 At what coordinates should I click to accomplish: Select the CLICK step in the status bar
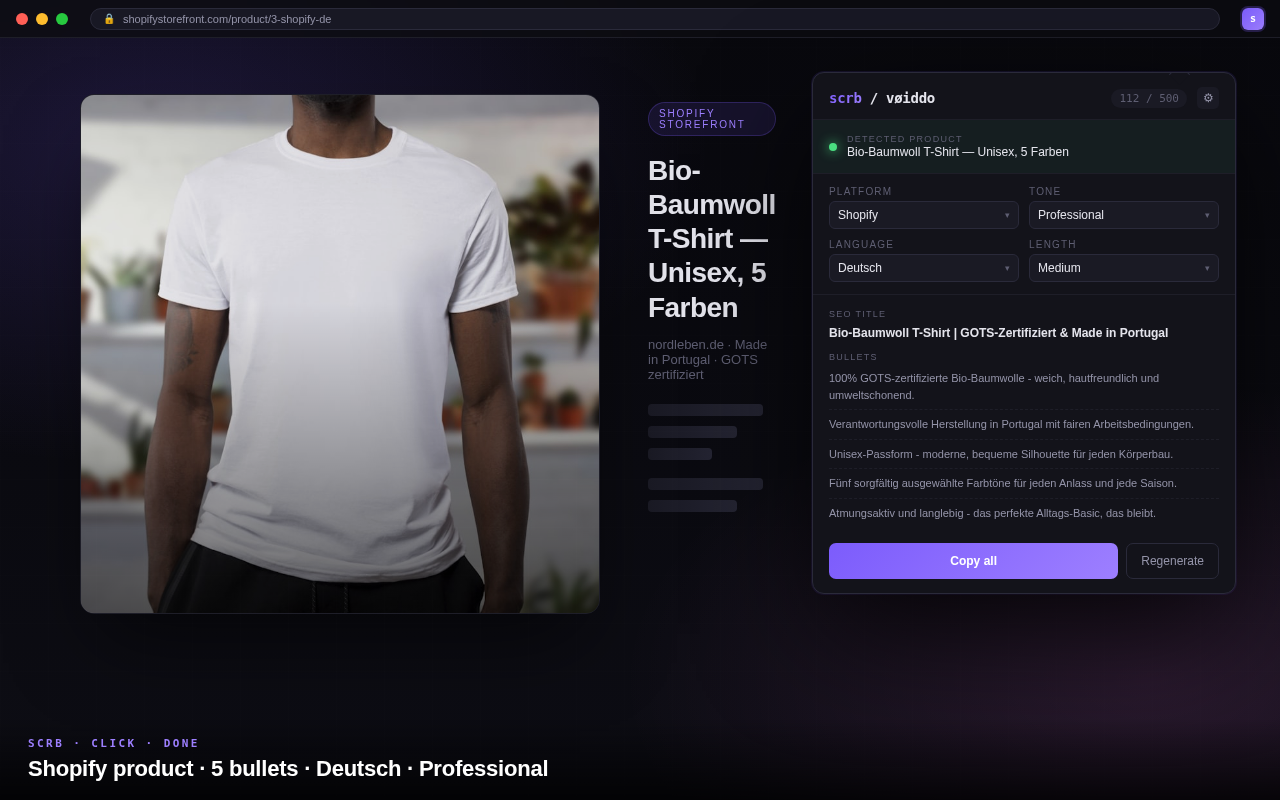pyautogui.click(x=113, y=743)
